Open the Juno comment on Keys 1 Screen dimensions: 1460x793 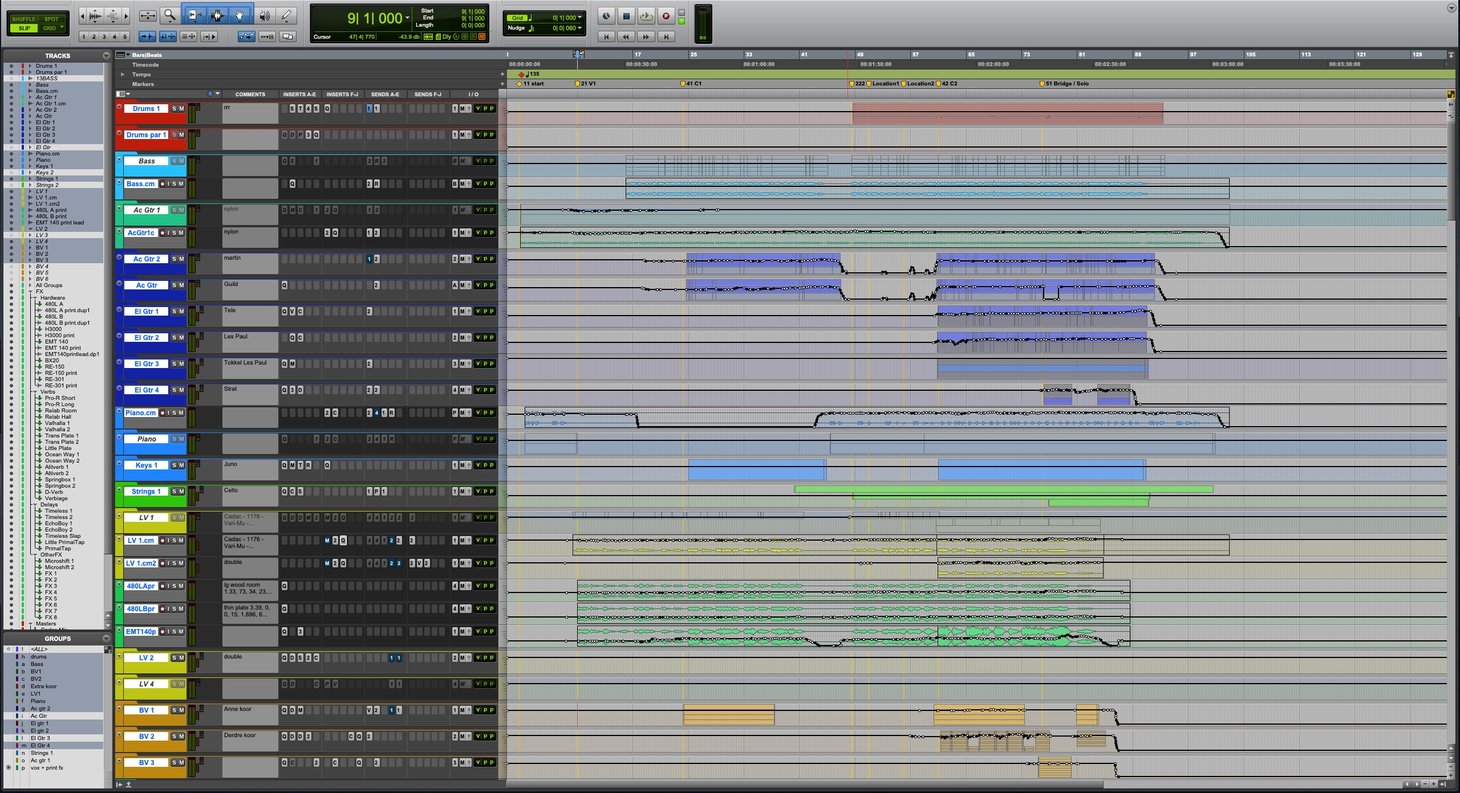[x=250, y=468]
